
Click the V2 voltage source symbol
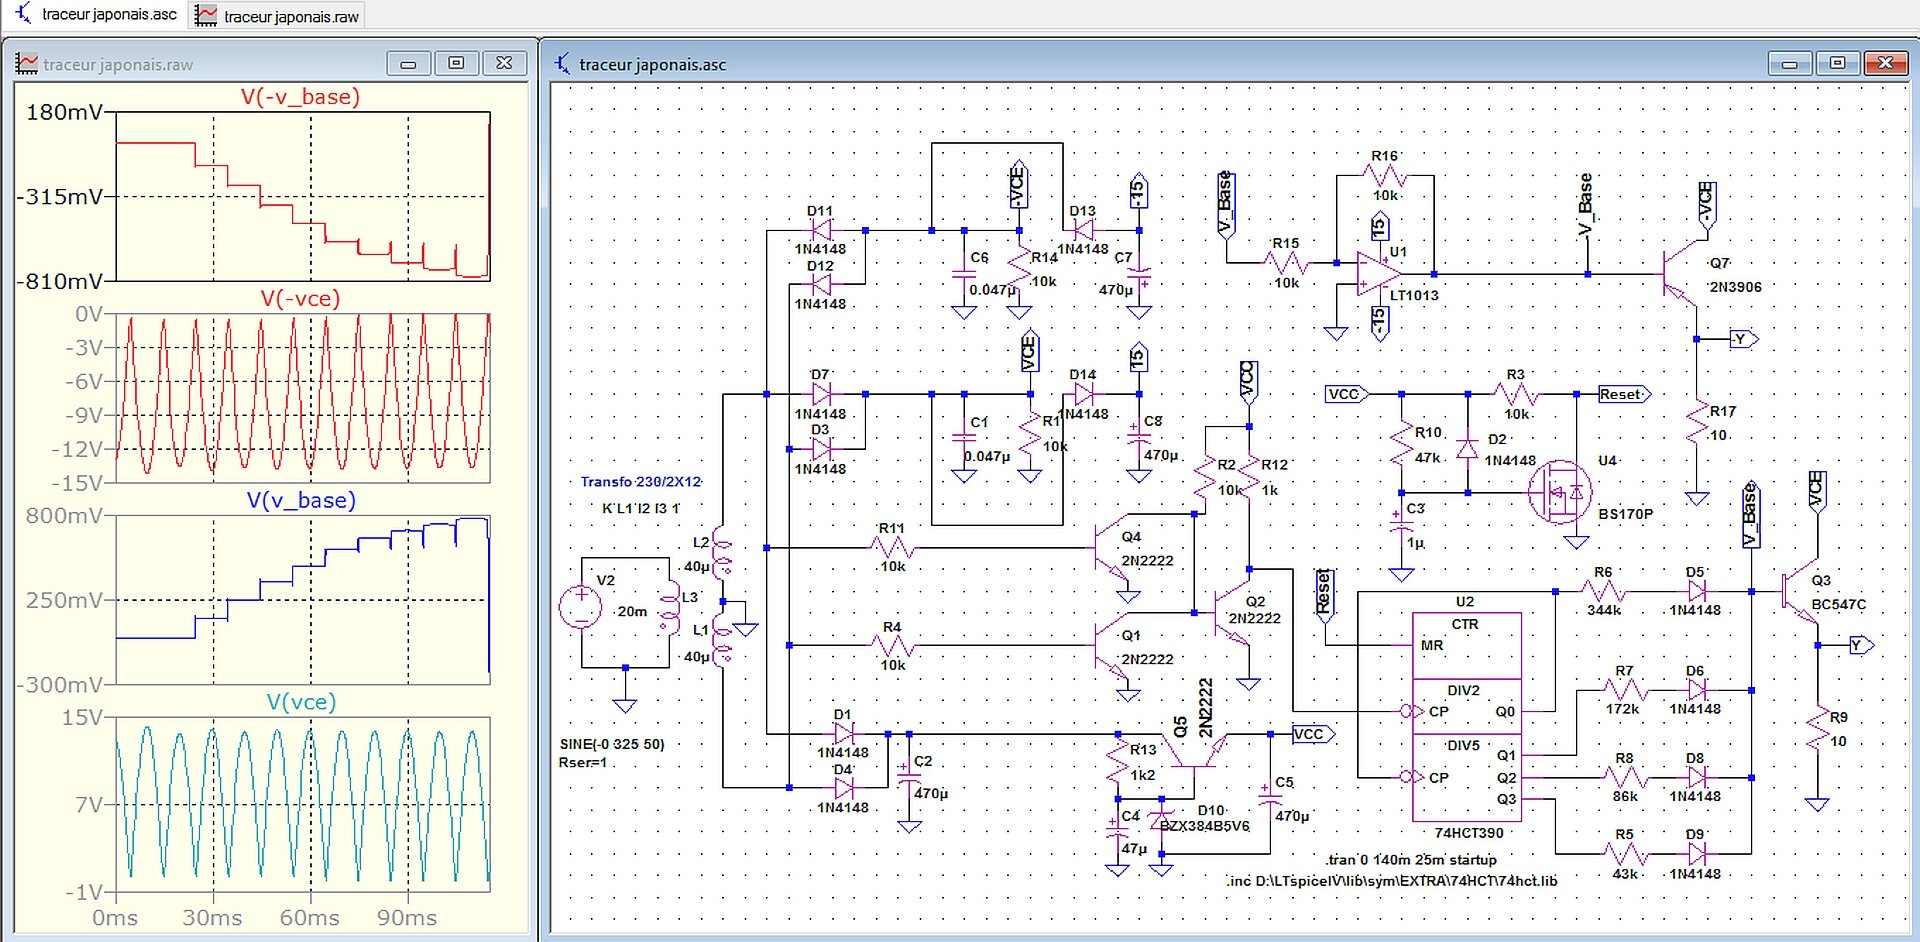(x=581, y=607)
